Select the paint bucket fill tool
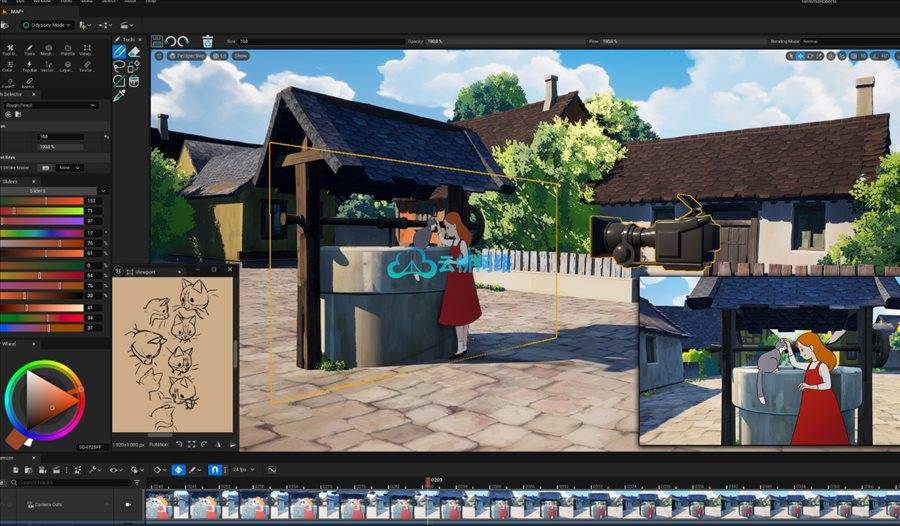This screenshot has height=526, width=900. point(134,81)
